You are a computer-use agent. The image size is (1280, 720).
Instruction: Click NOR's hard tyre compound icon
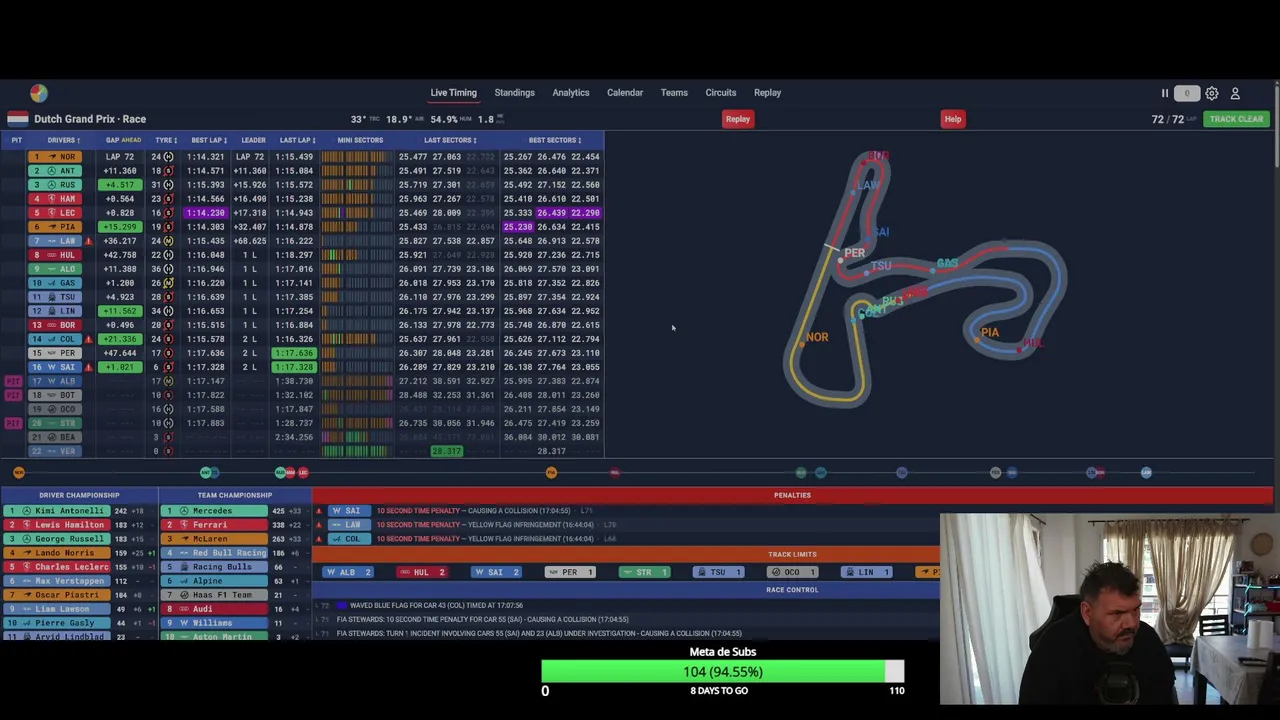168,157
